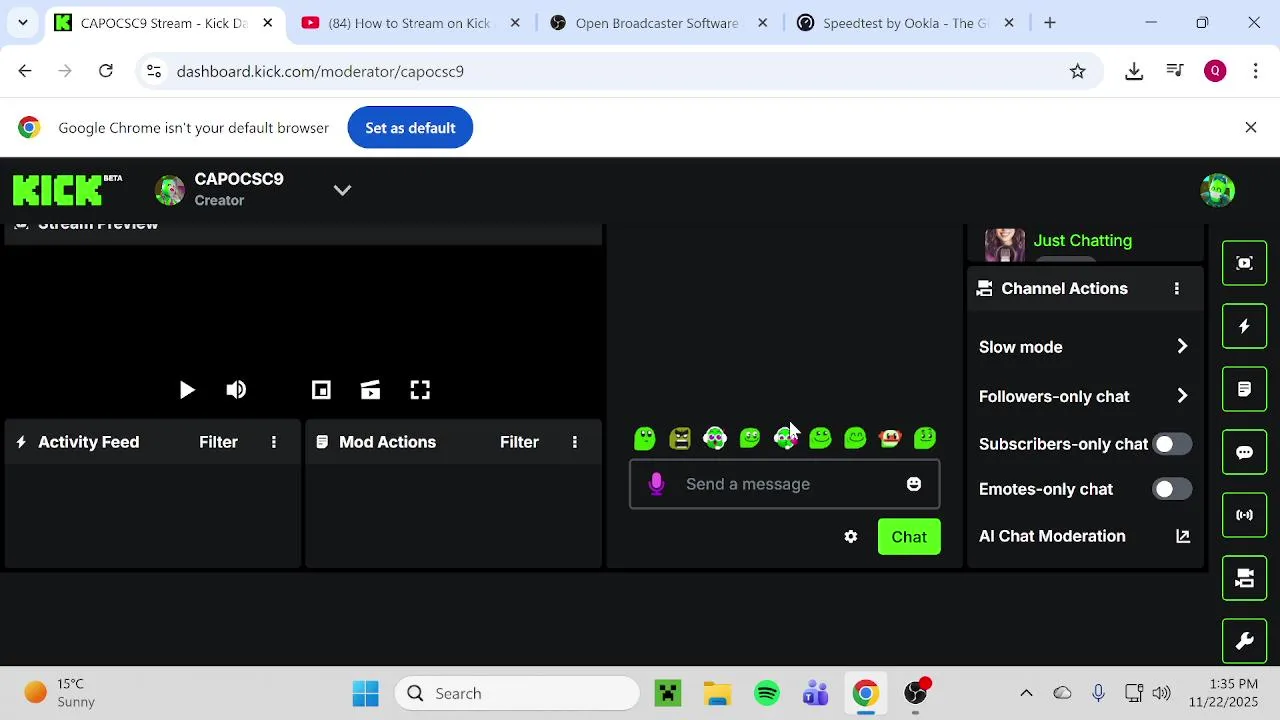This screenshot has height=720, width=1280.
Task: Click the KICK logo
Action: [x=67, y=189]
